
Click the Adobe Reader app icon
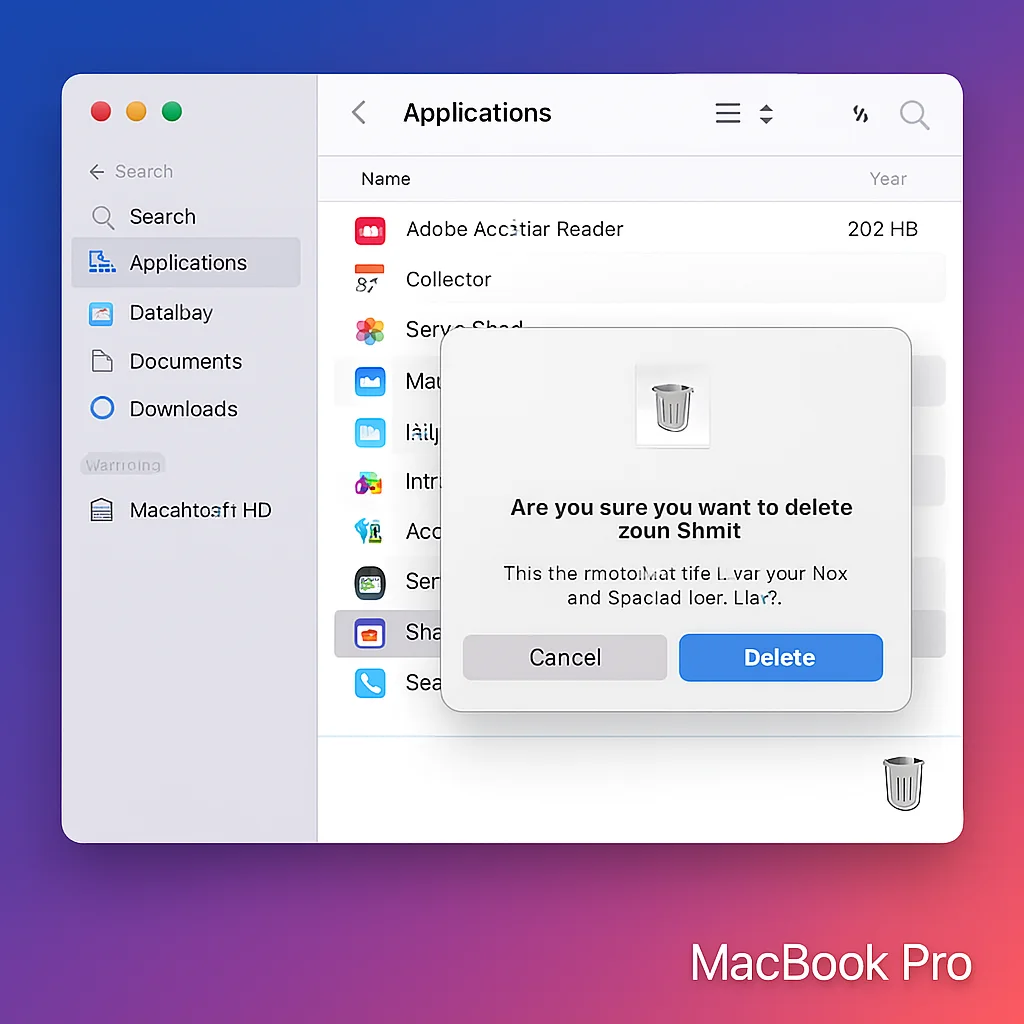click(370, 230)
